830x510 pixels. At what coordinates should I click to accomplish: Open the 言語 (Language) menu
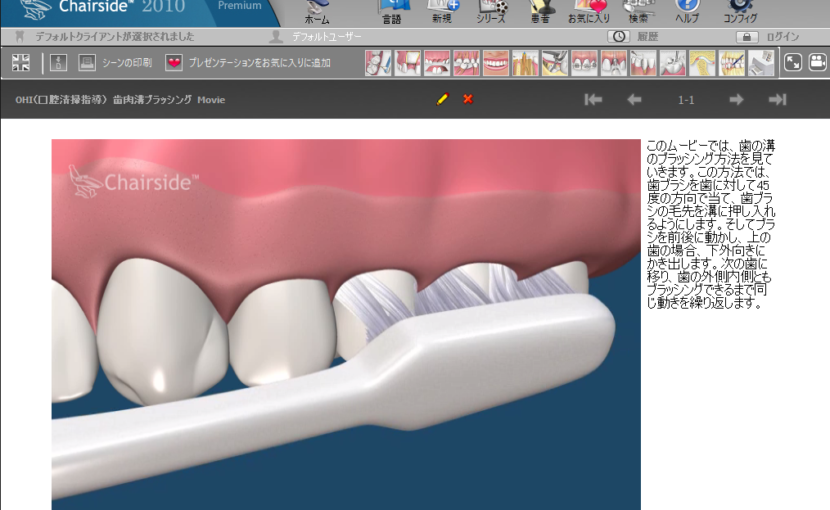click(x=392, y=12)
